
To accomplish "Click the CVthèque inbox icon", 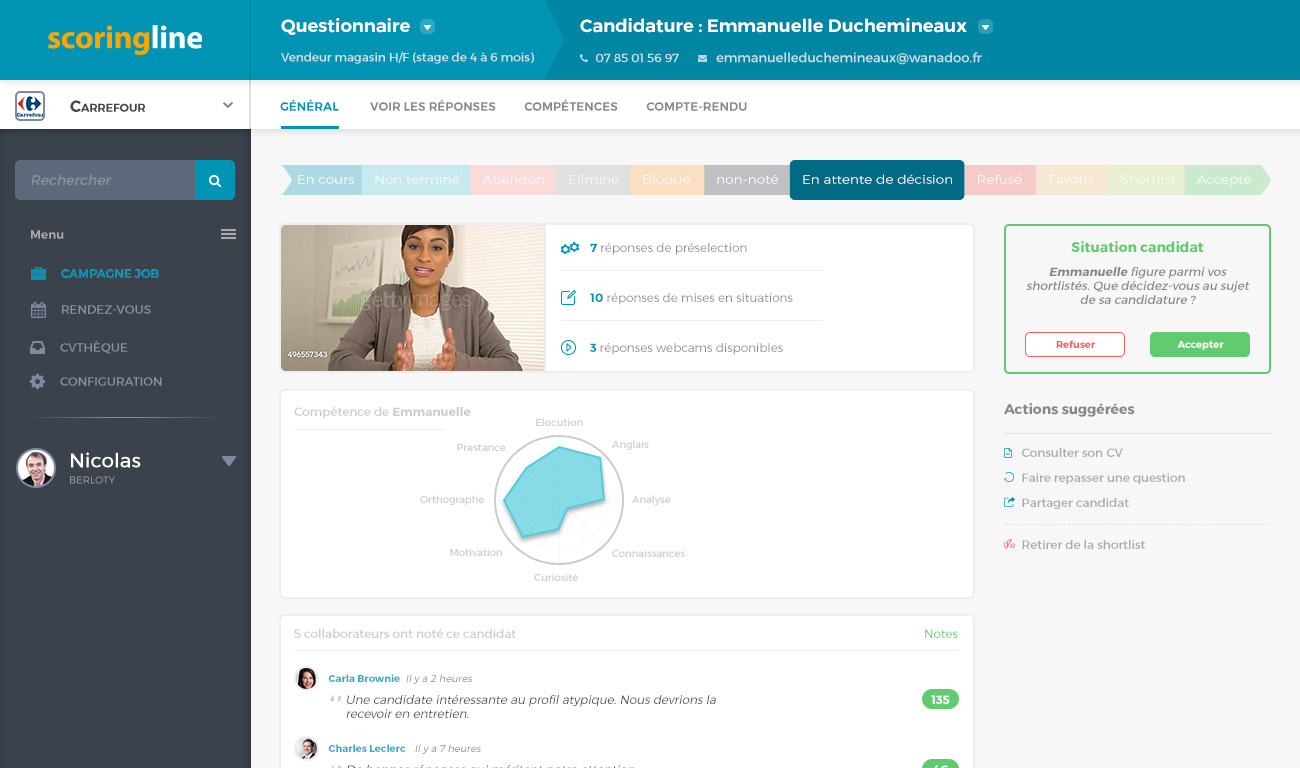I will [x=38, y=347].
